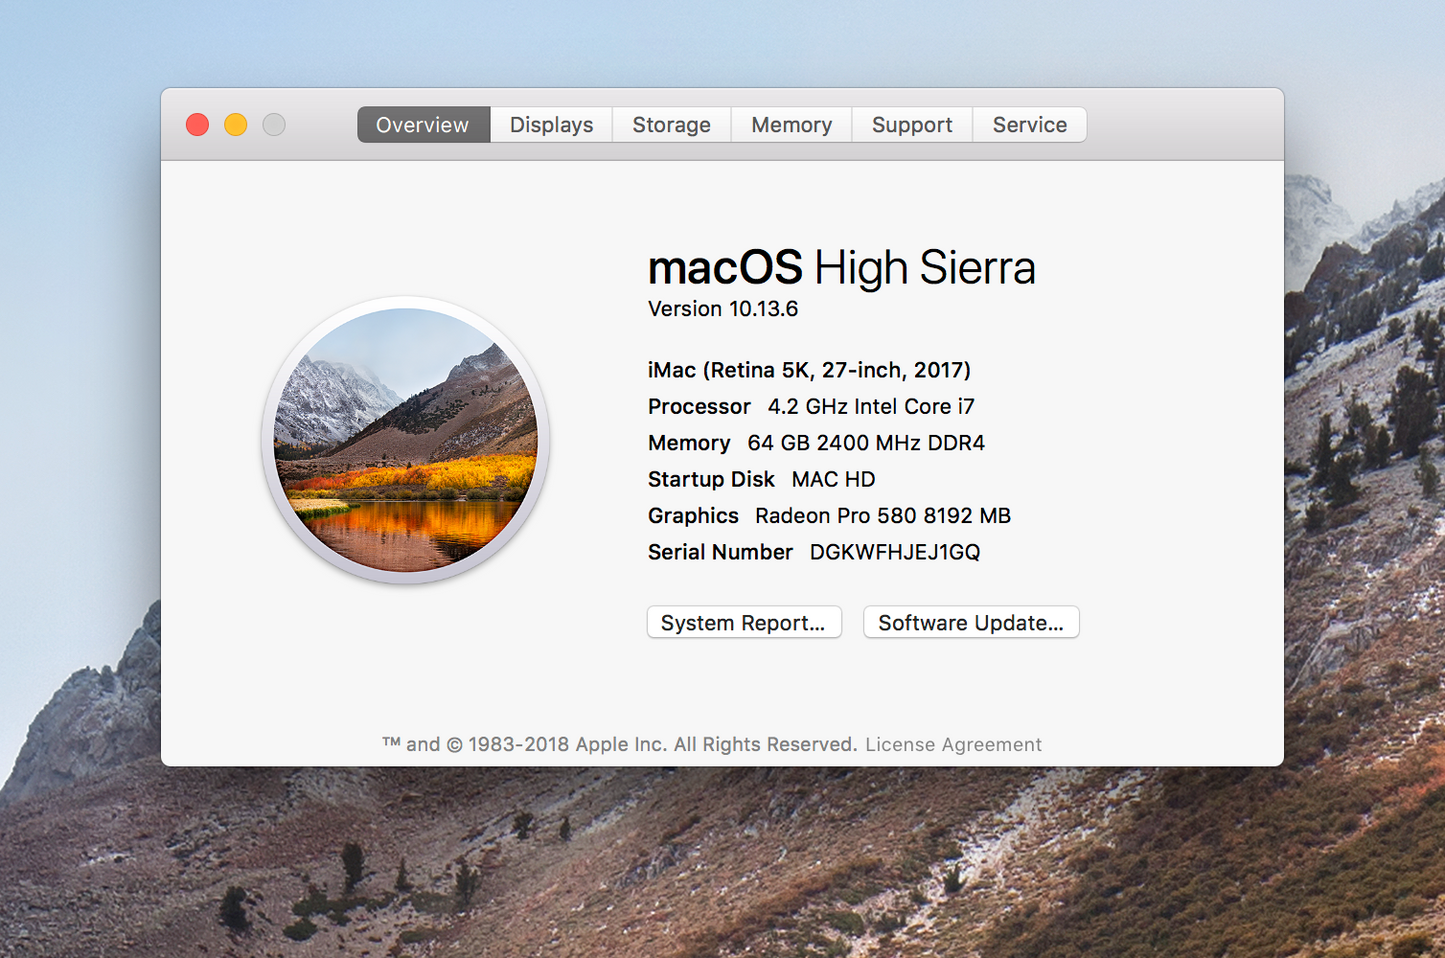The image size is (1445, 958).
Task: Click the Version 10.13.6 text
Action: pyautogui.click(x=722, y=309)
